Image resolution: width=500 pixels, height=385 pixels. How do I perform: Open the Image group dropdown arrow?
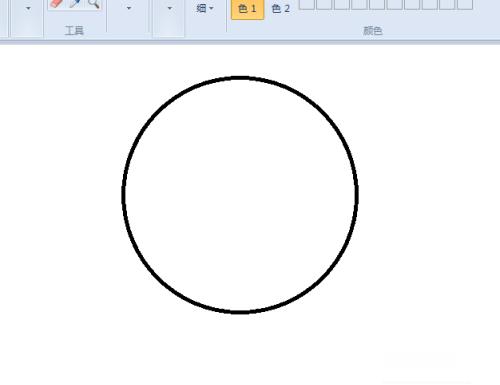coord(28,8)
